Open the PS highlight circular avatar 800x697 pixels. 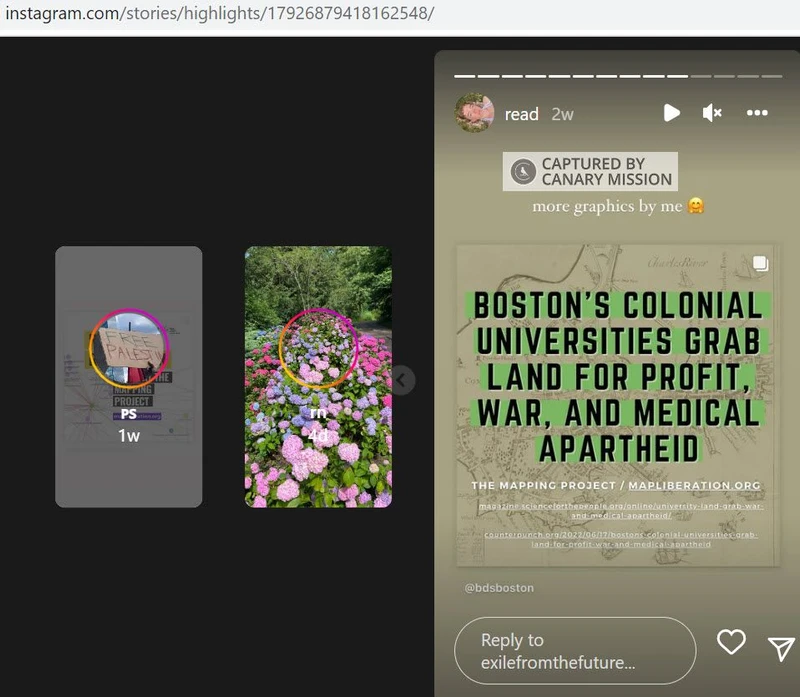[x=129, y=349]
